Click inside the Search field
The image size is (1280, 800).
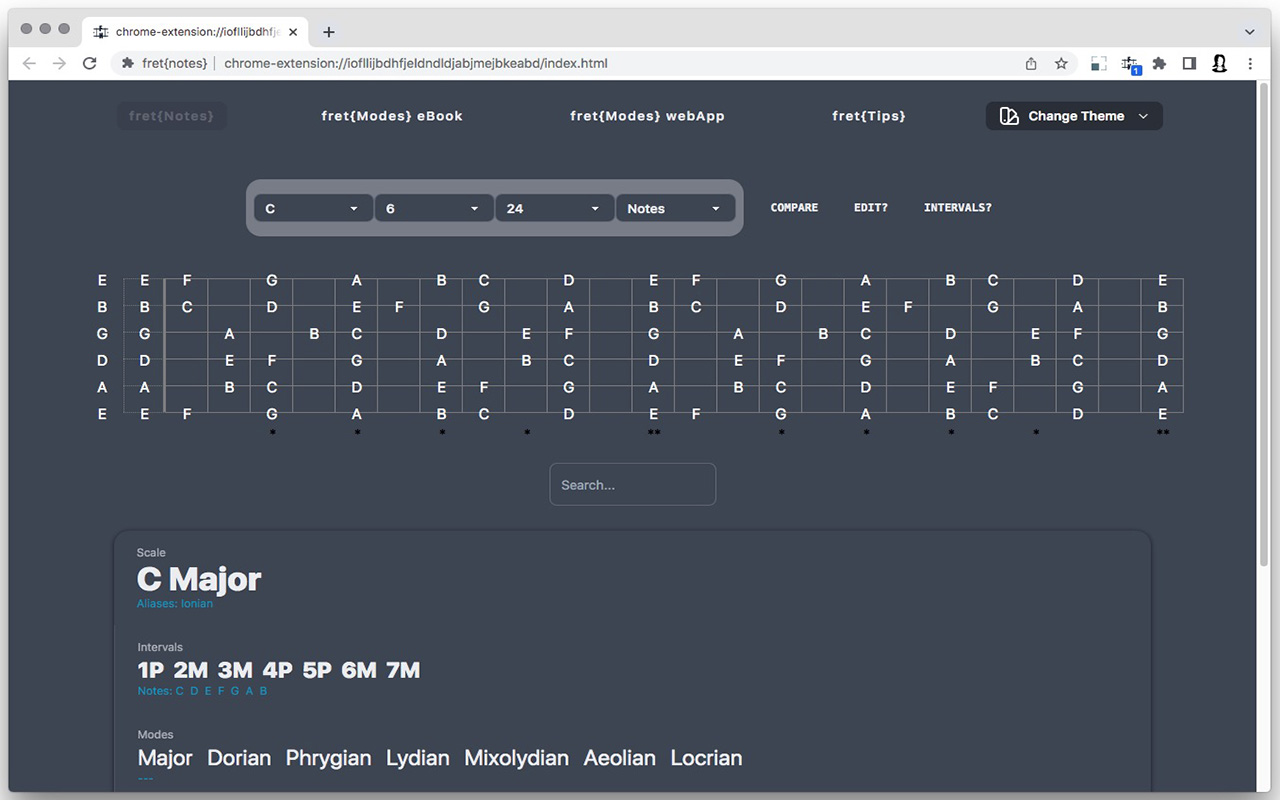(x=632, y=484)
